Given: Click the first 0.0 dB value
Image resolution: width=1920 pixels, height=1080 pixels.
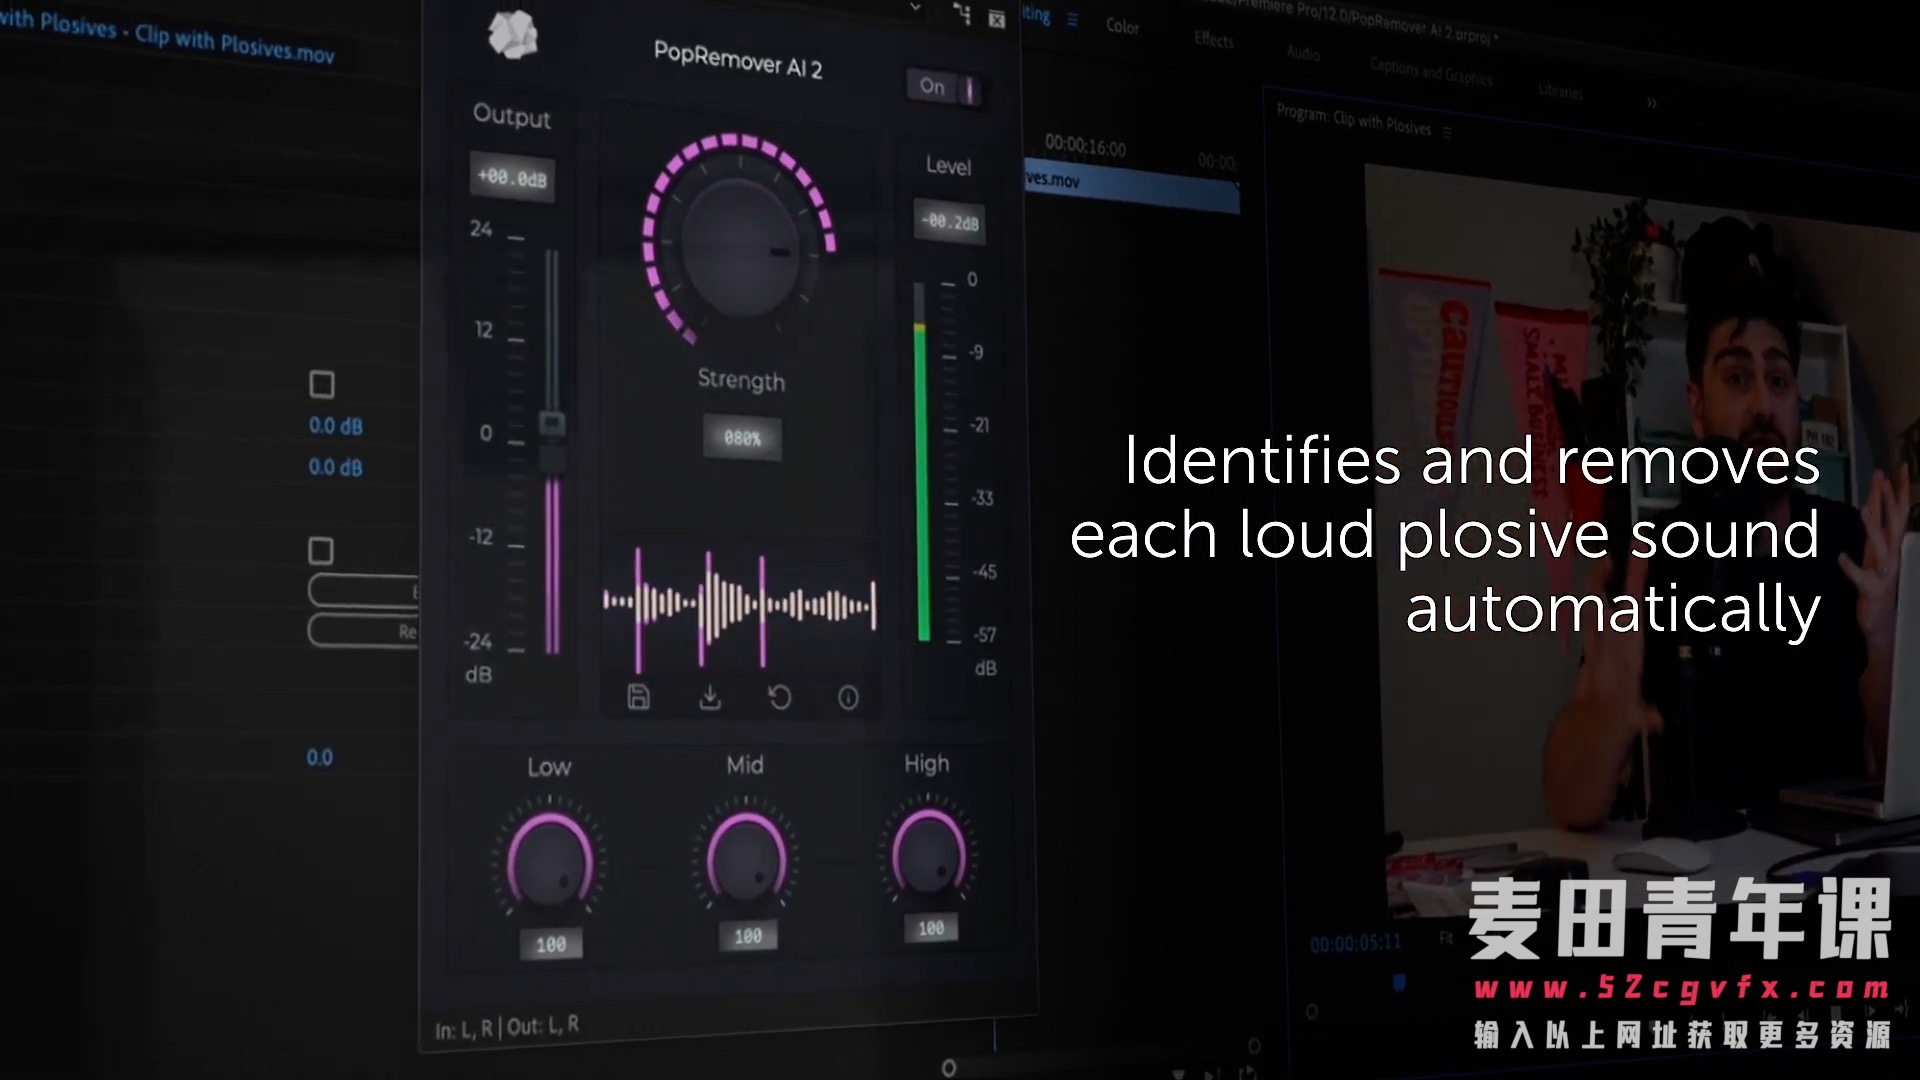Looking at the screenshot, I should click(x=336, y=426).
